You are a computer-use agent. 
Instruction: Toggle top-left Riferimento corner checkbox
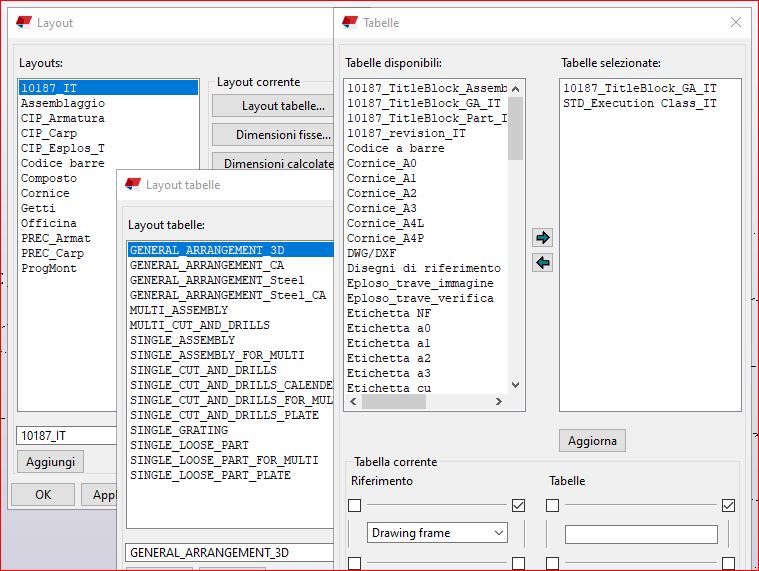[354, 505]
